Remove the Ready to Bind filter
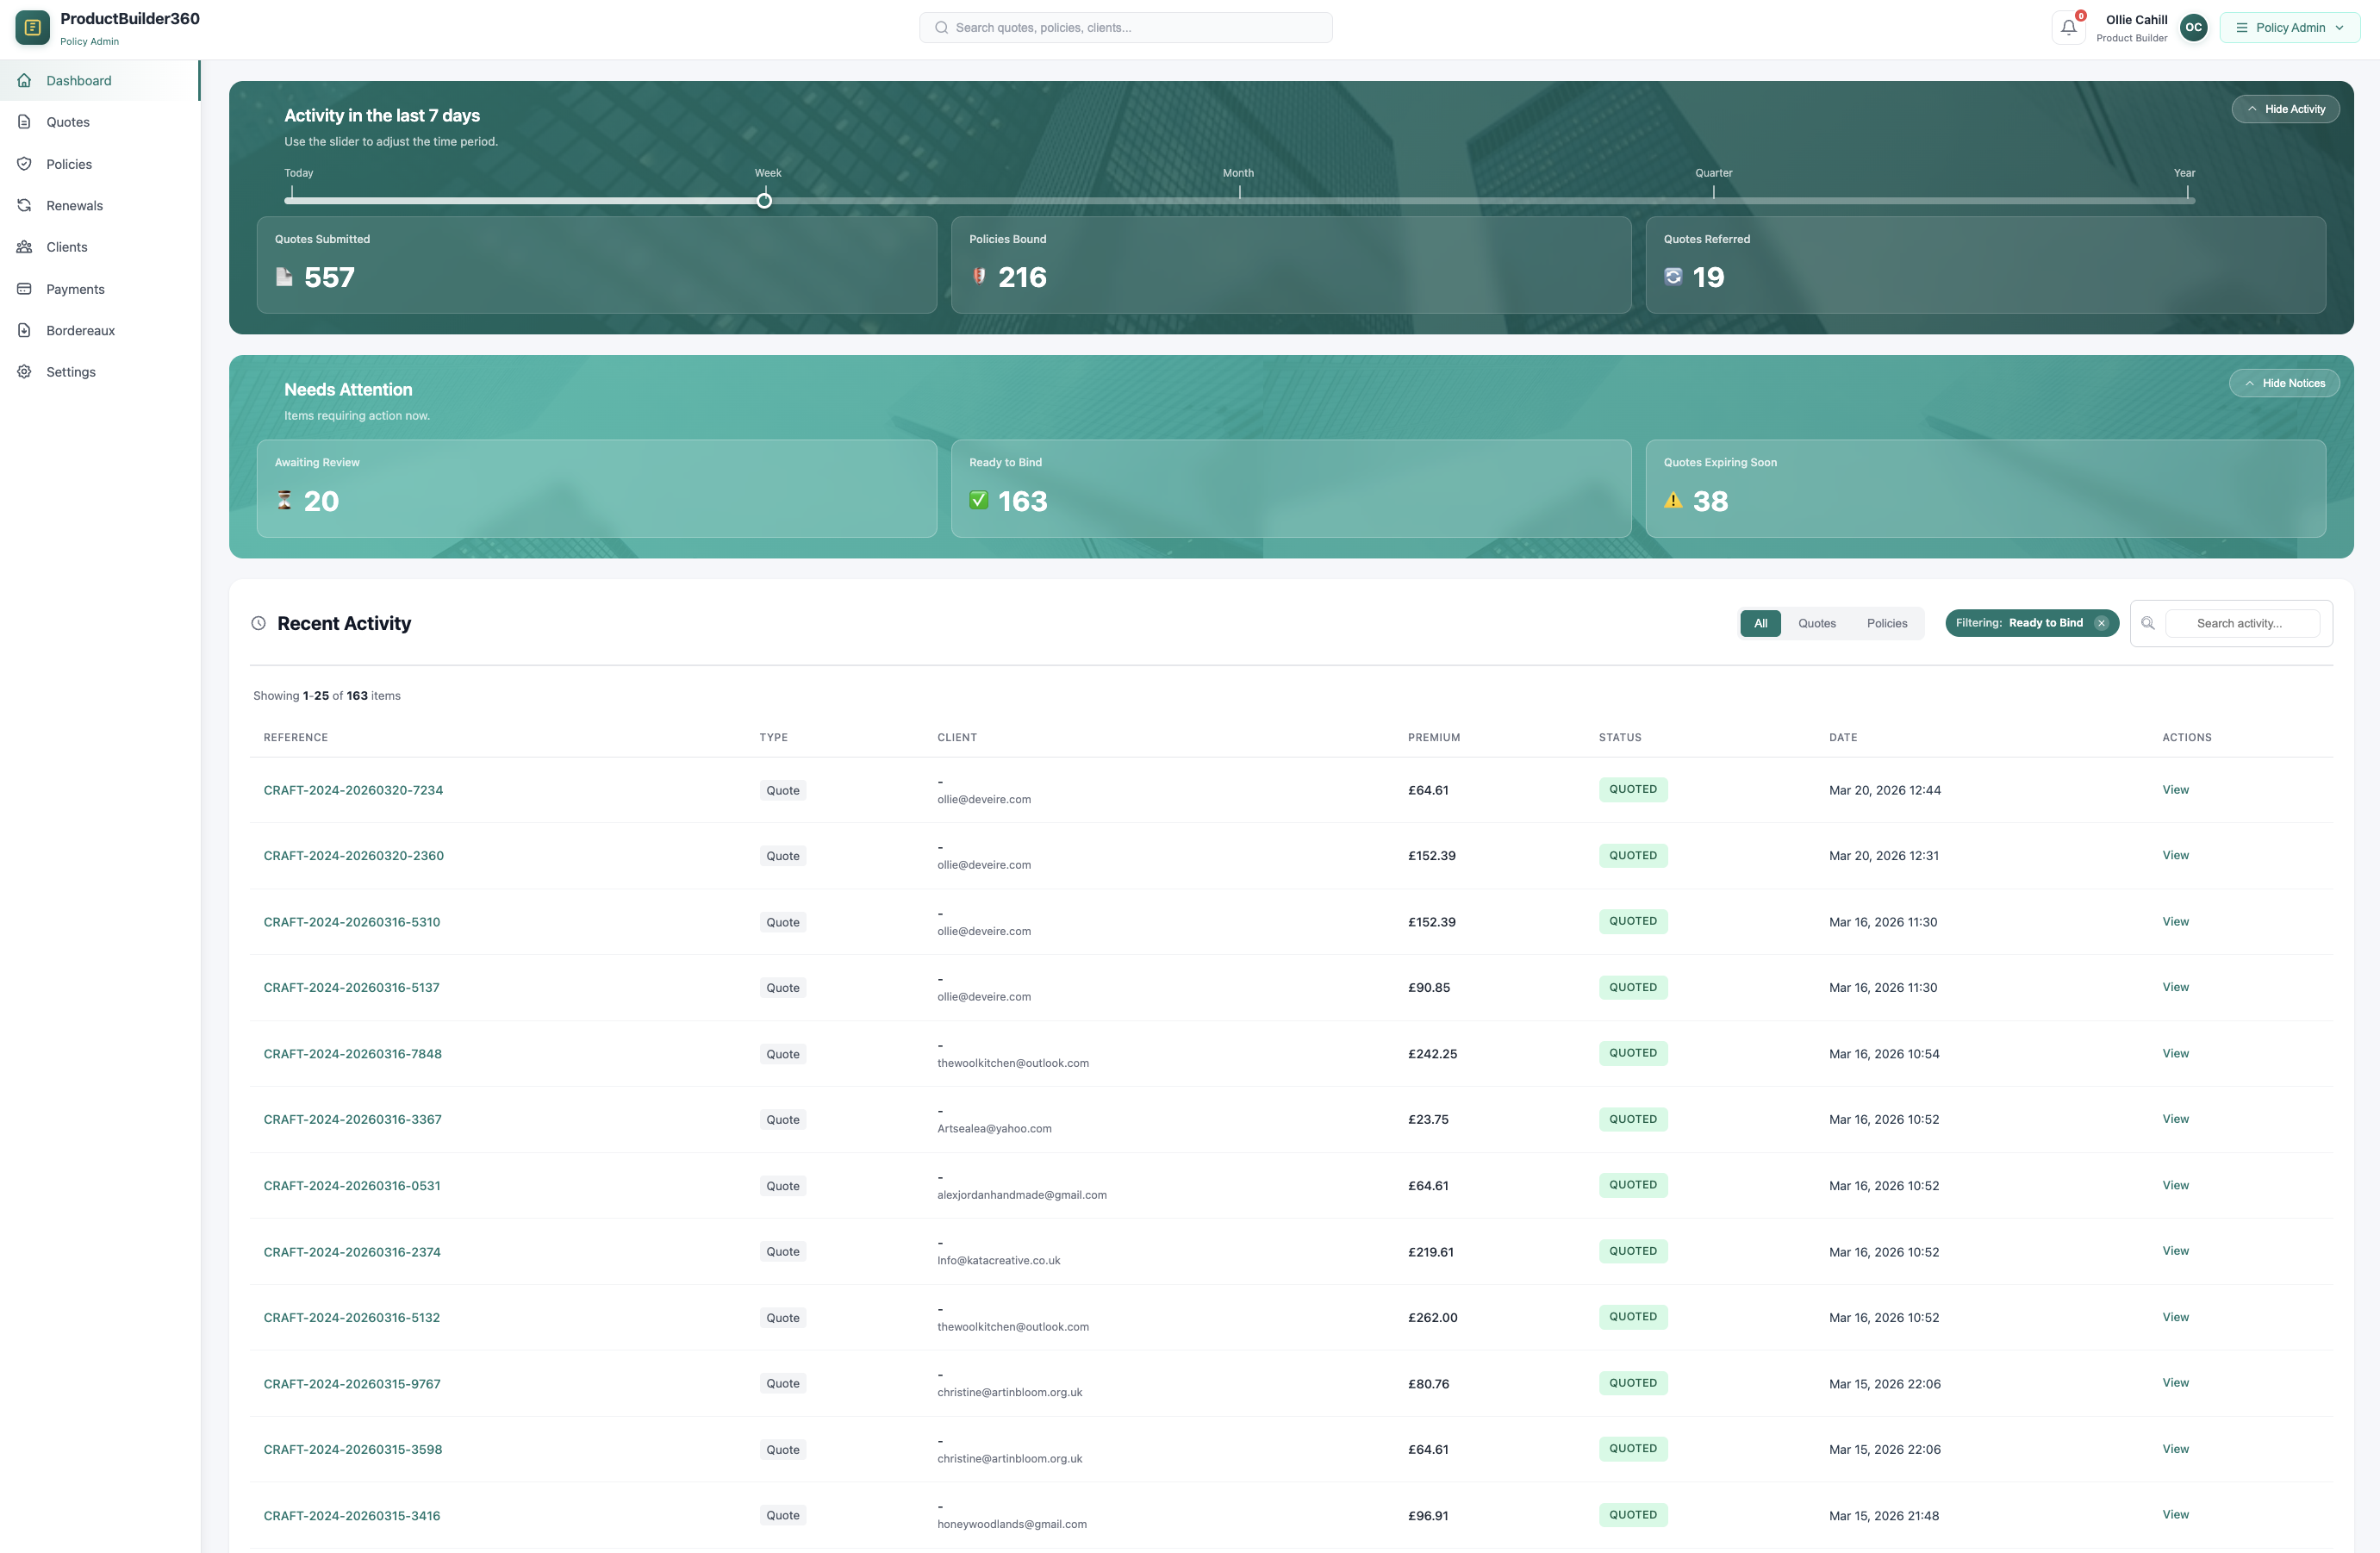2380x1553 pixels. click(2101, 623)
